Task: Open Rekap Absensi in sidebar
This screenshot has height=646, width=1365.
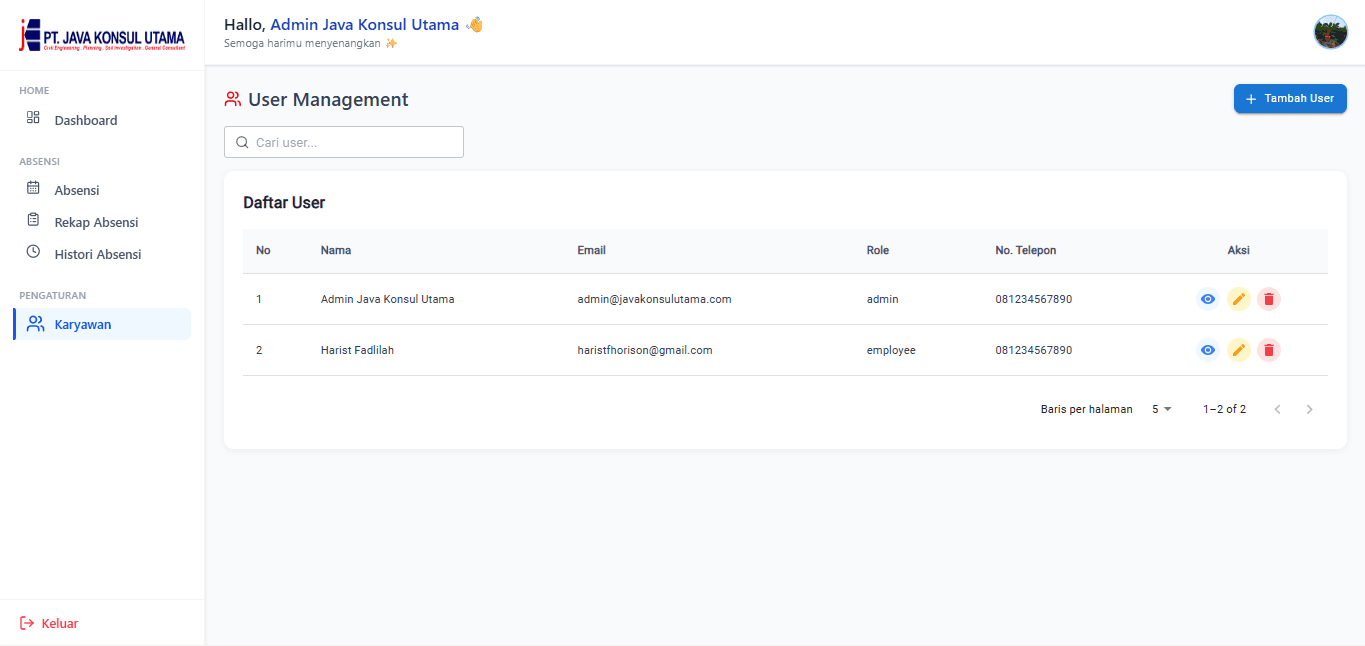Action: (96, 222)
